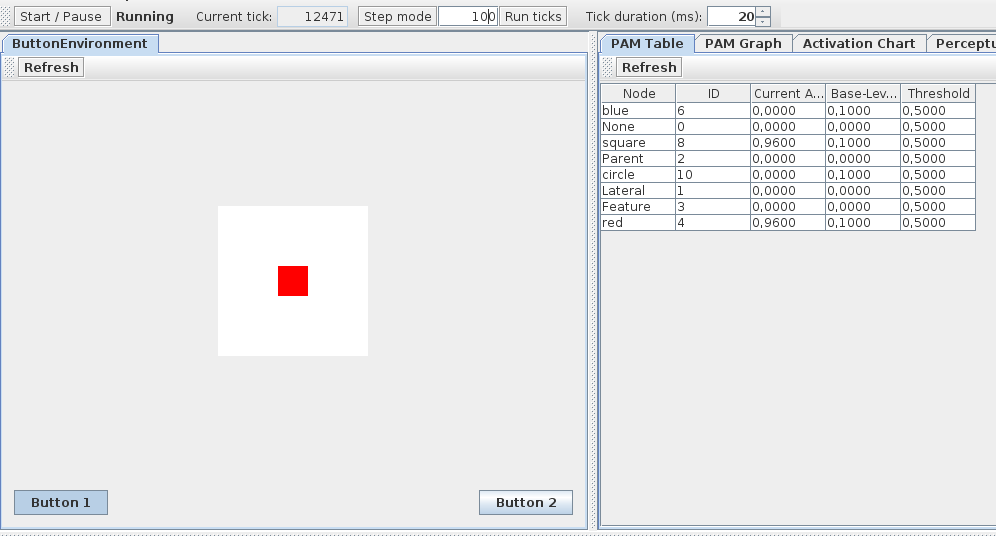Click the Run ticks button

tap(532, 16)
